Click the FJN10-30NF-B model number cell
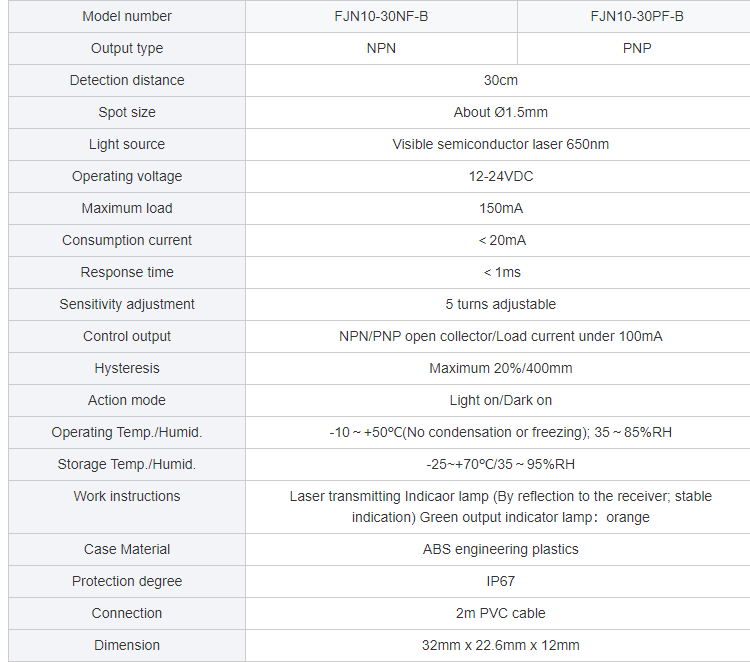Image resolution: width=750 pixels, height=662 pixels. coord(381,16)
